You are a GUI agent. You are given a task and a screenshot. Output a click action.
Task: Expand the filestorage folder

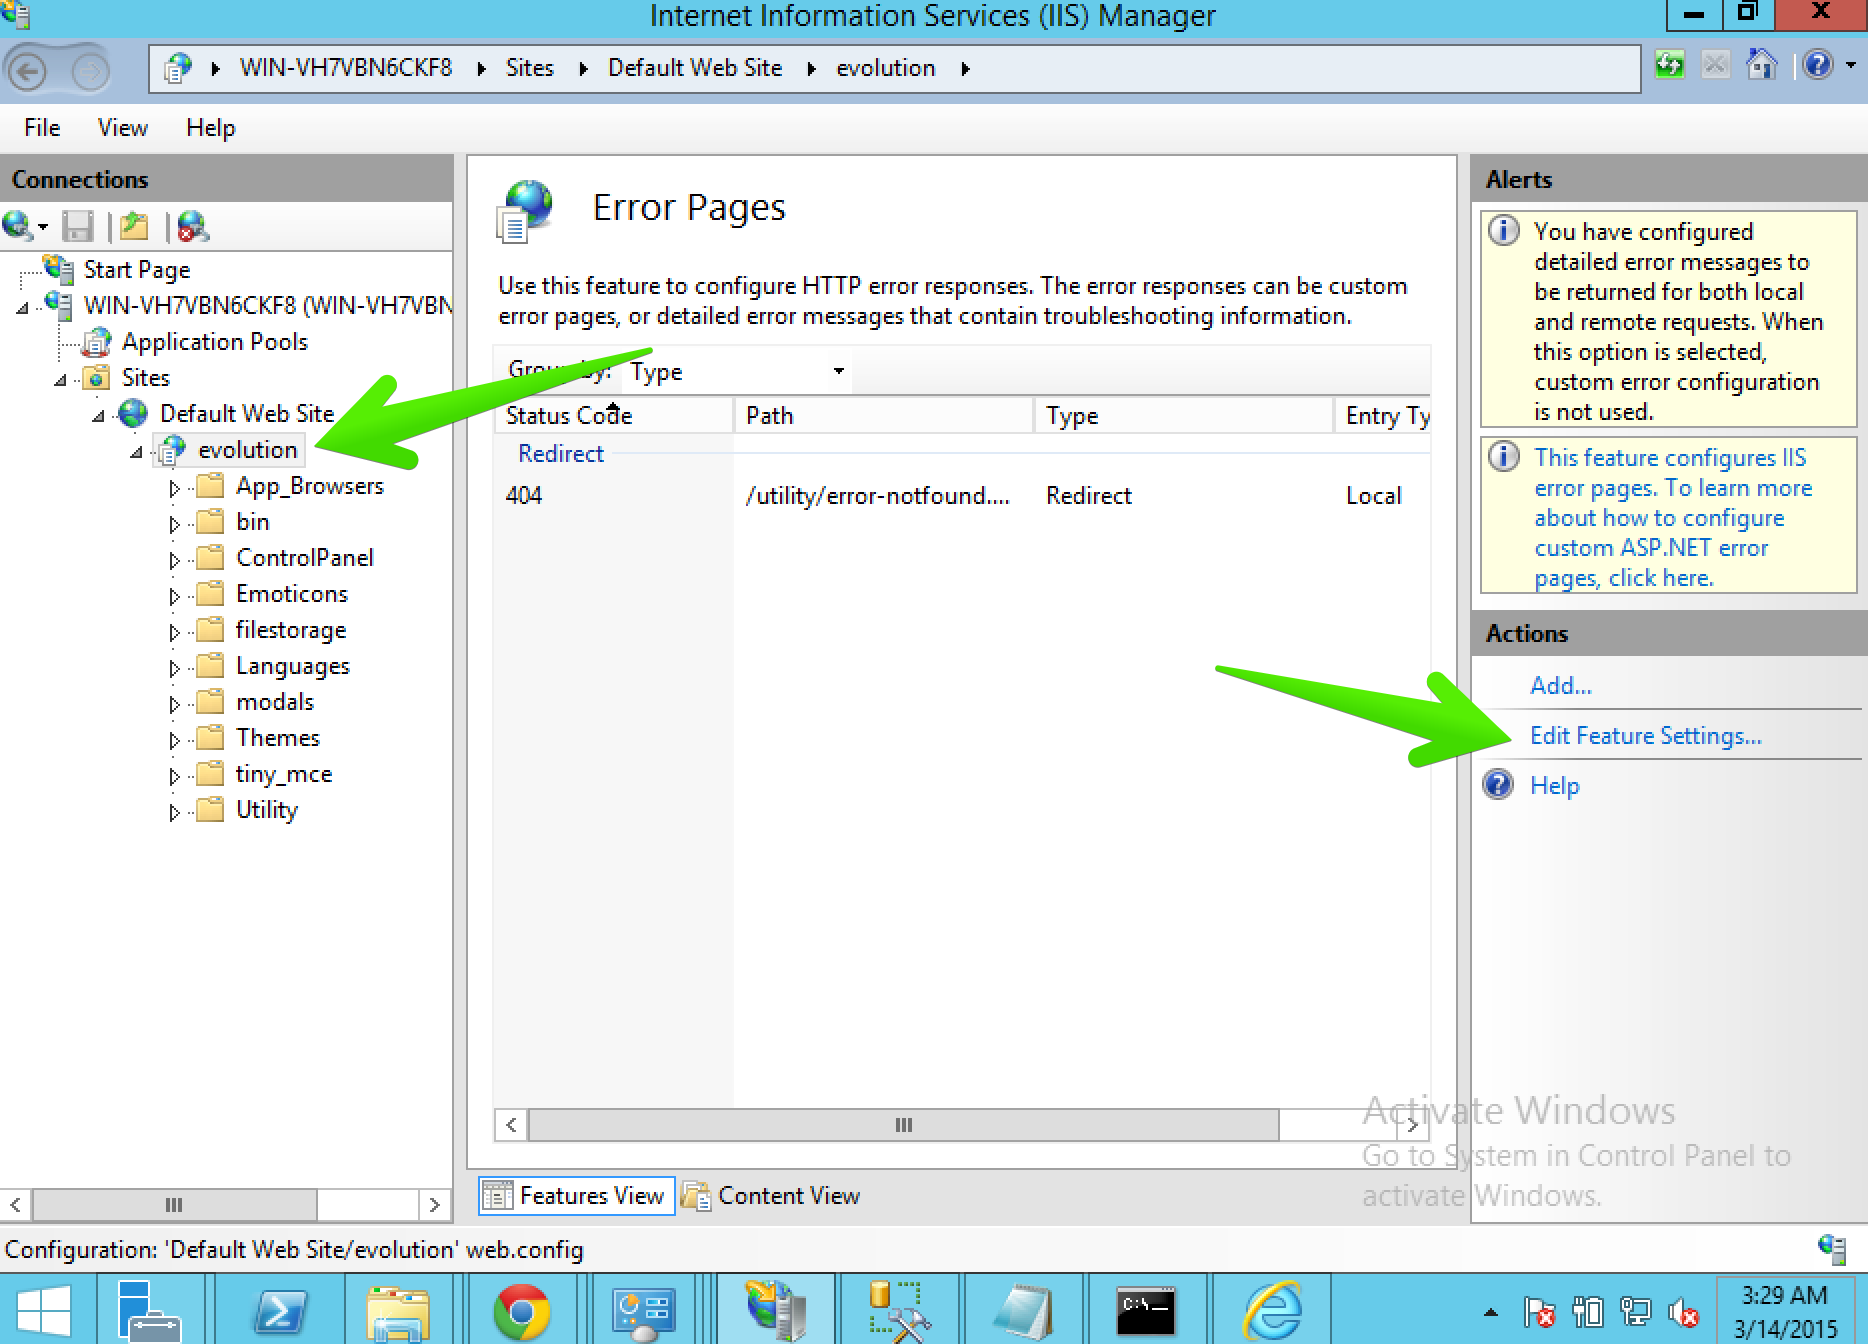tap(174, 631)
